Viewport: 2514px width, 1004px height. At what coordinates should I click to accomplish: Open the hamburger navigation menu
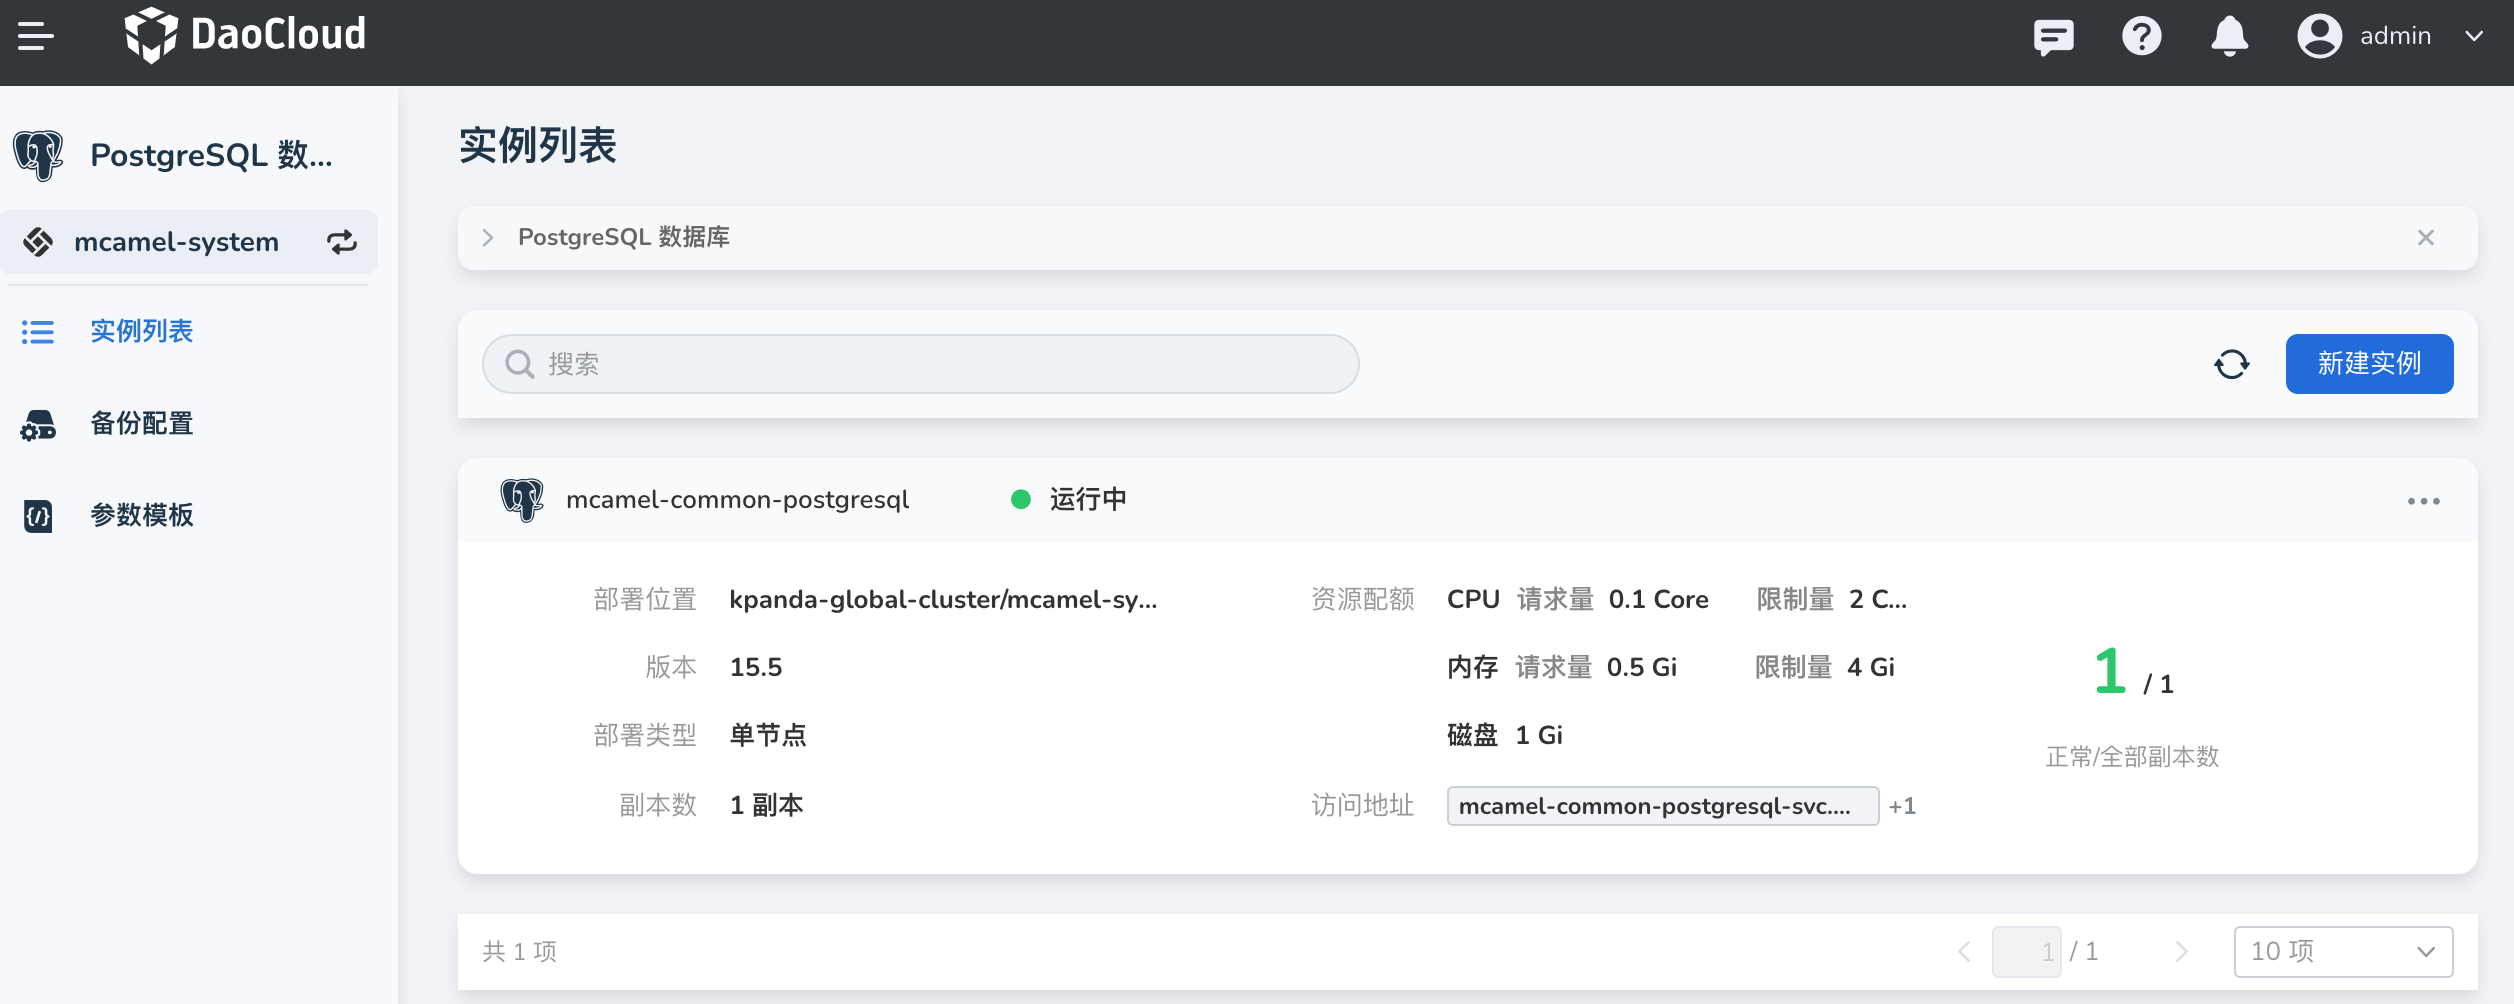click(x=36, y=37)
